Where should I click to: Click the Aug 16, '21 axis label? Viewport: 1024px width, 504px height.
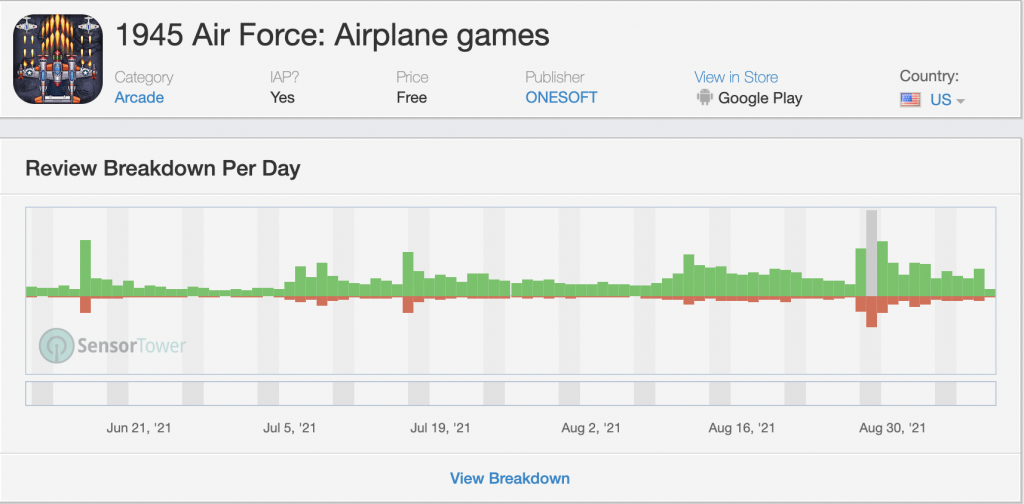742,428
